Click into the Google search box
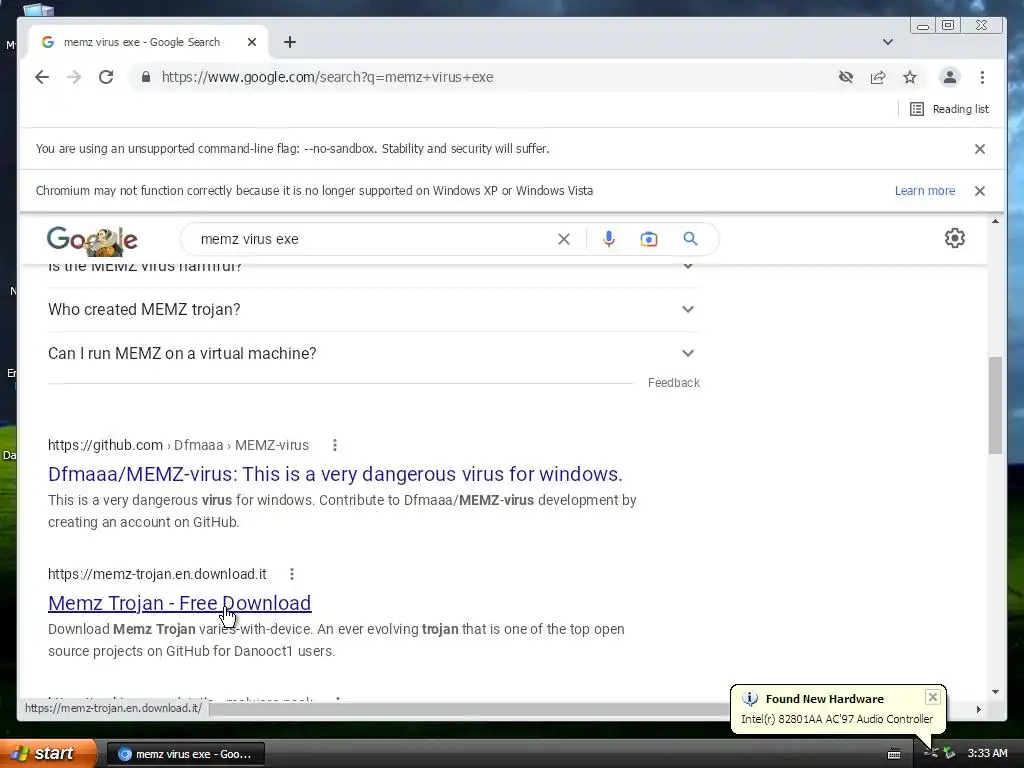The height and width of the screenshot is (768, 1024). coord(372,239)
